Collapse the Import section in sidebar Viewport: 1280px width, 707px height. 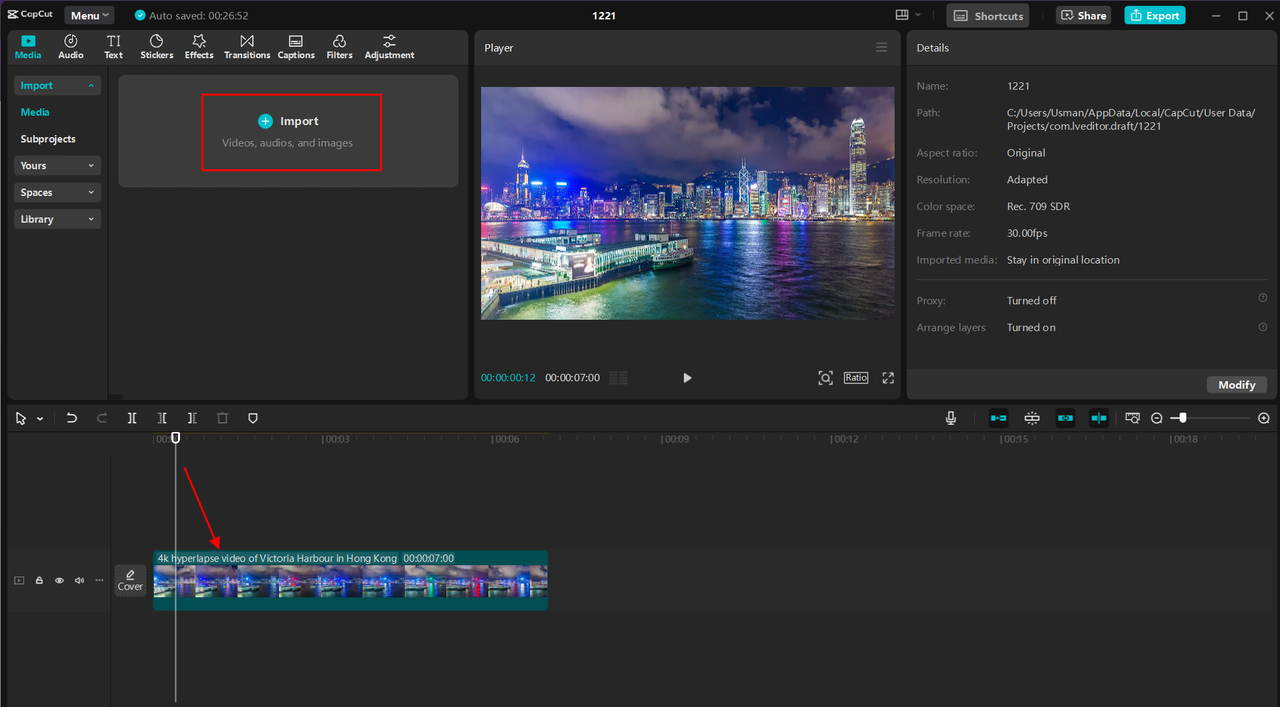[57, 86]
